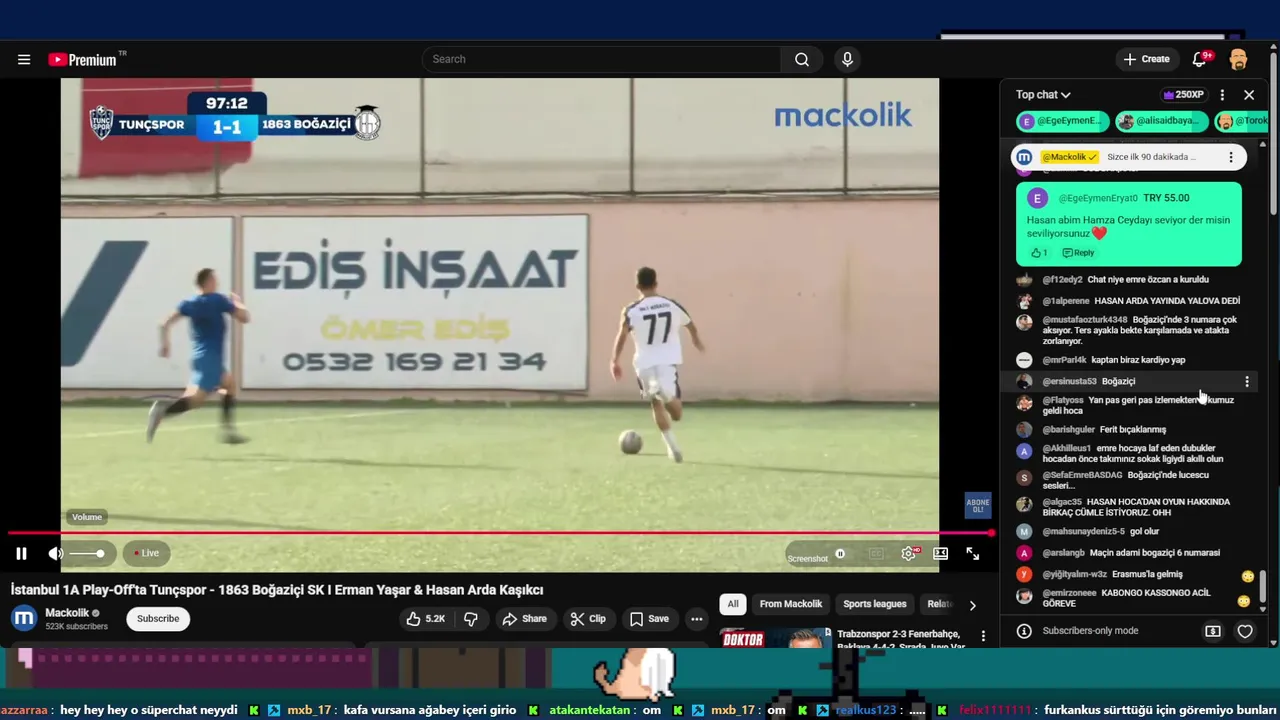
Task: Toggle autoplay switch in player
Action: [840, 553]
